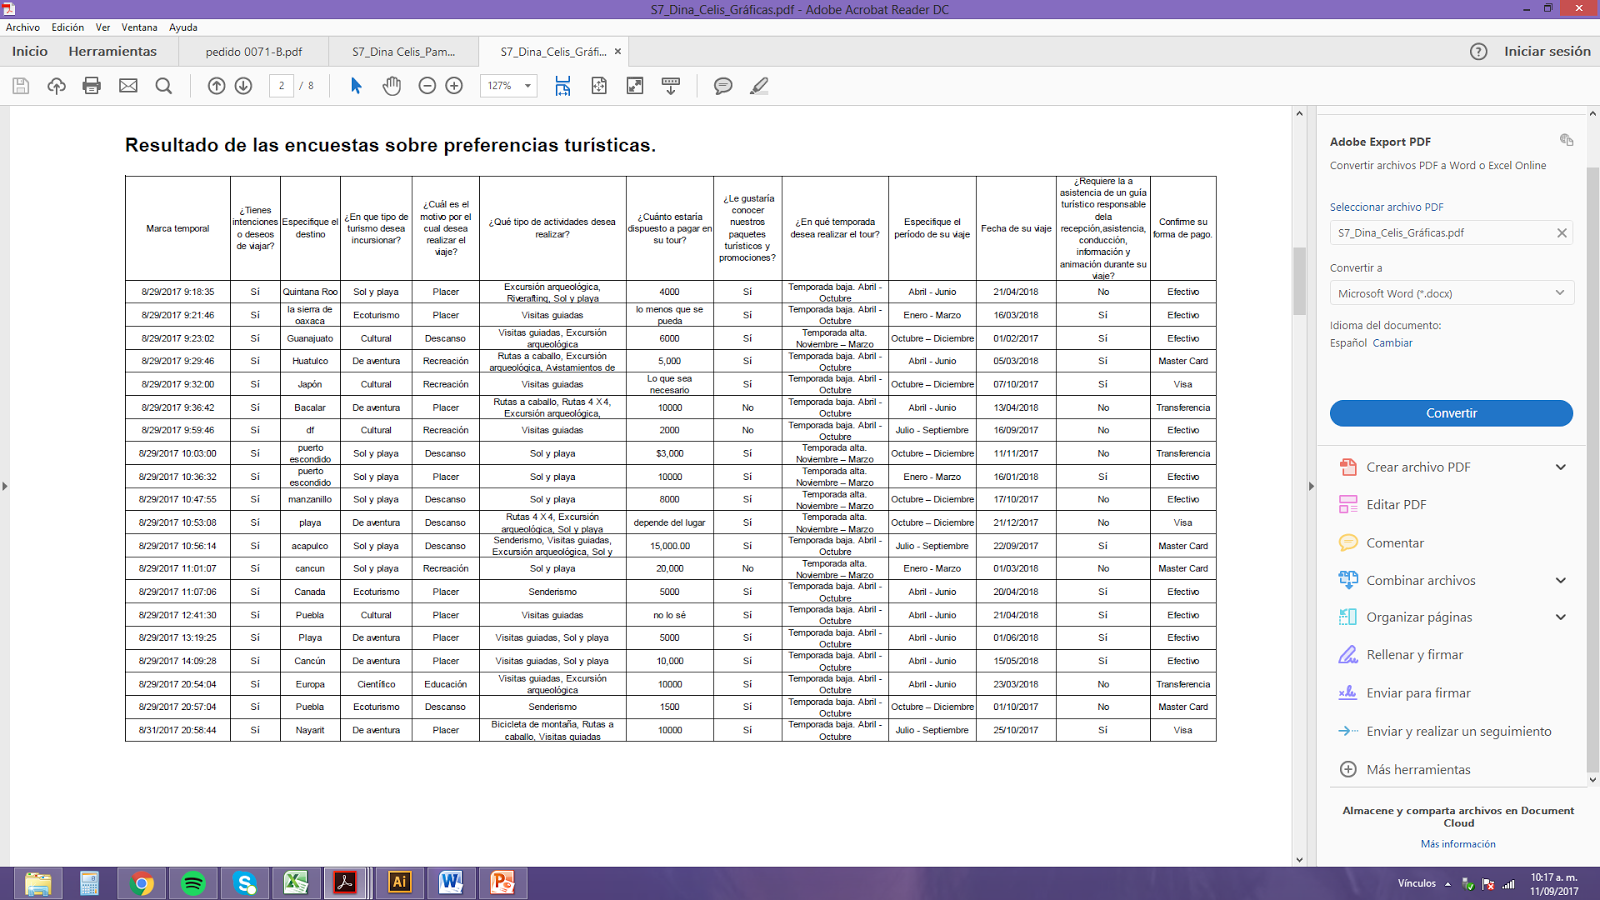The image size is (1600, 900).
Task: Open the Ayuda menu
Action: [183, 28]
